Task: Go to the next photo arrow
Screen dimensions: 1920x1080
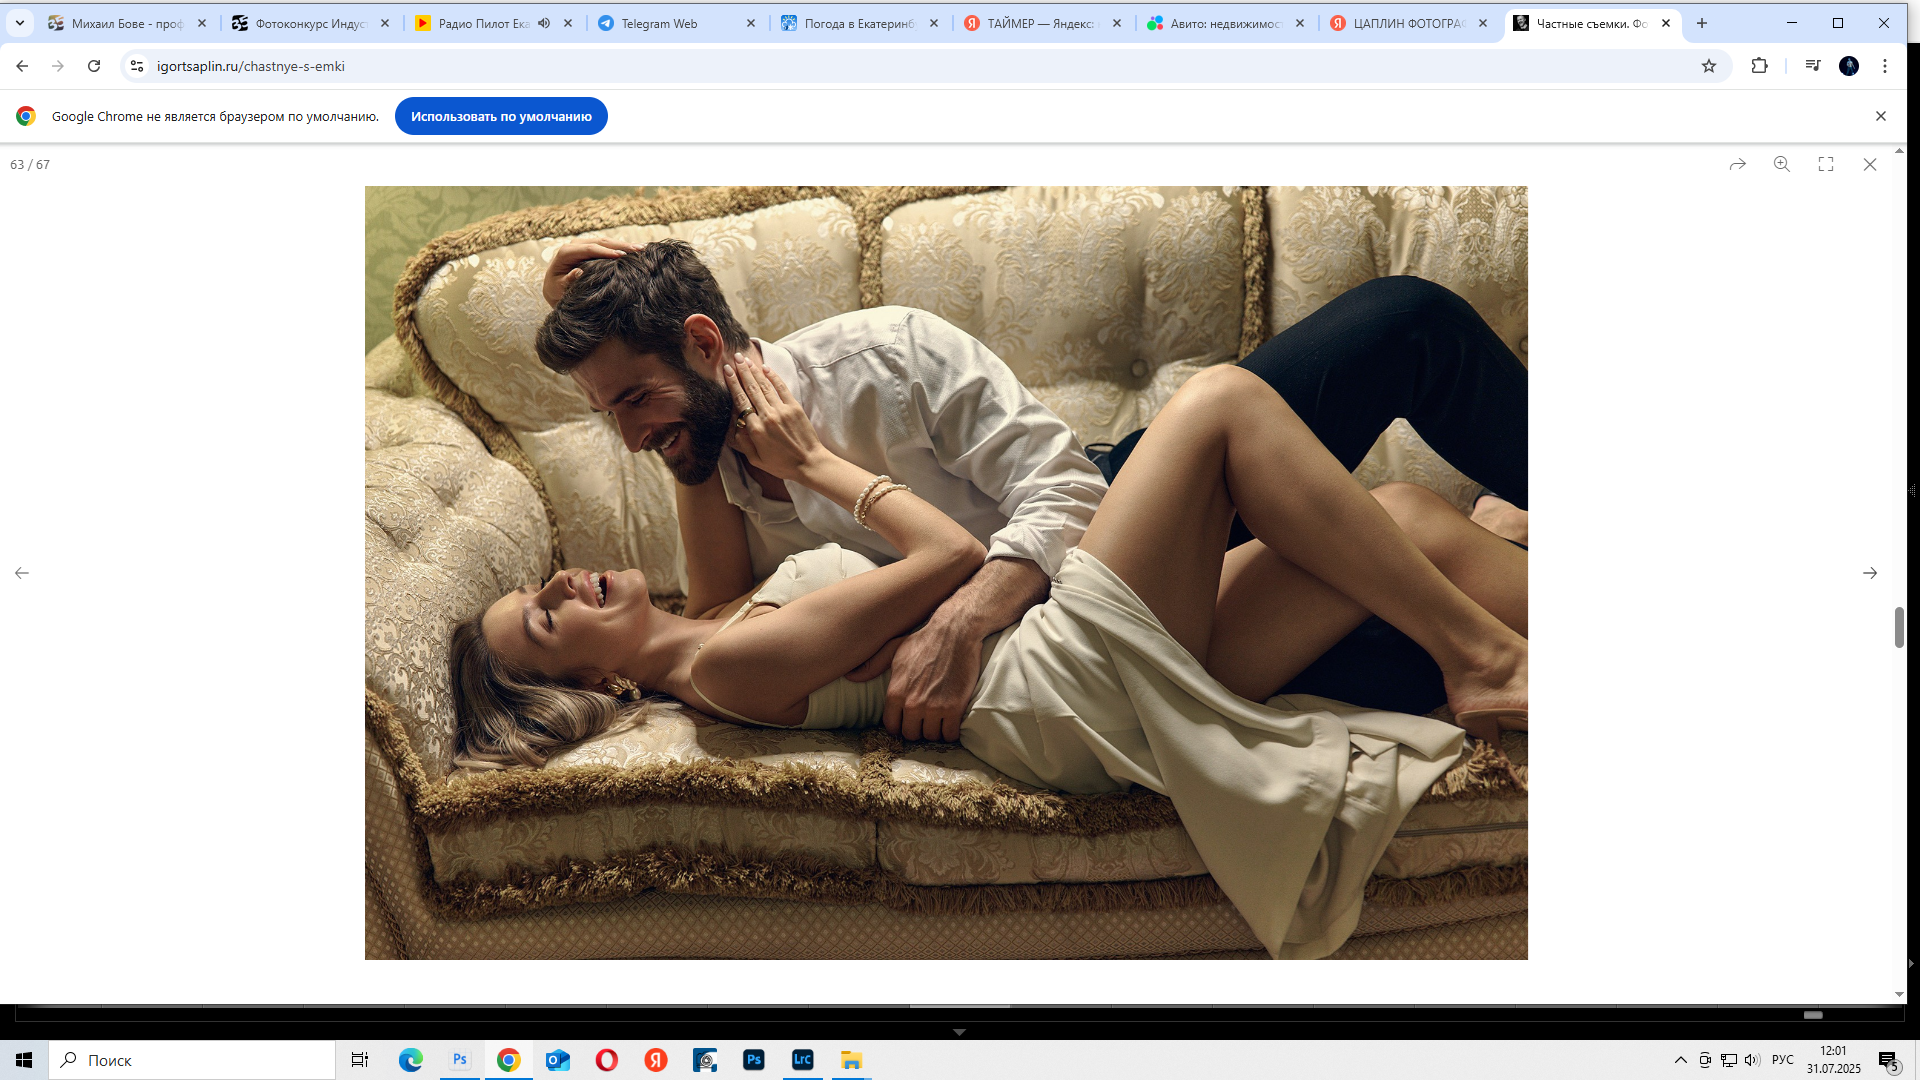Action: pyautogui.click(x=1870, y=573)
